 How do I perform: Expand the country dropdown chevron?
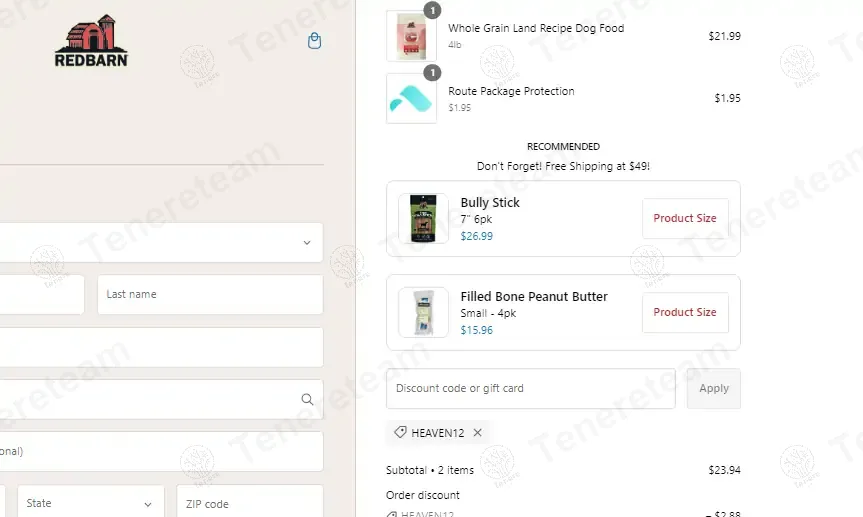coord(307,243)
